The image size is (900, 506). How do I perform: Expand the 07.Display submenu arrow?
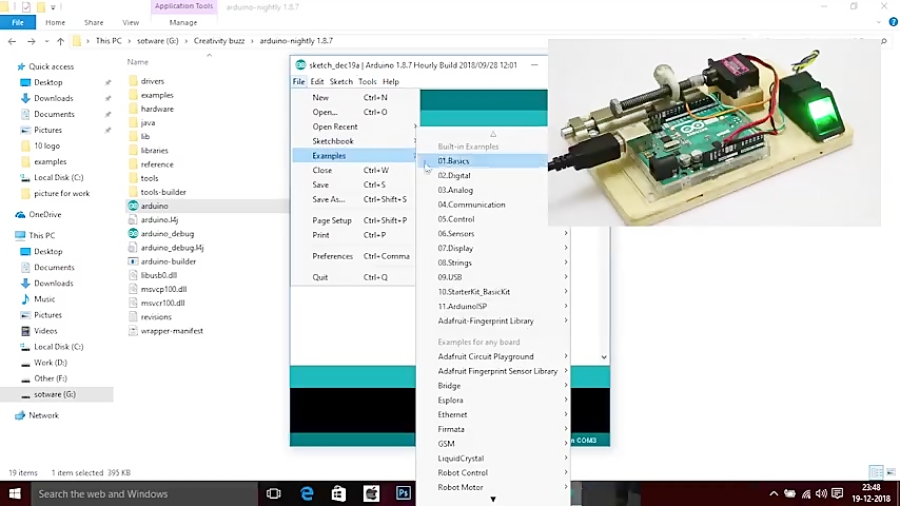point(566,248)
